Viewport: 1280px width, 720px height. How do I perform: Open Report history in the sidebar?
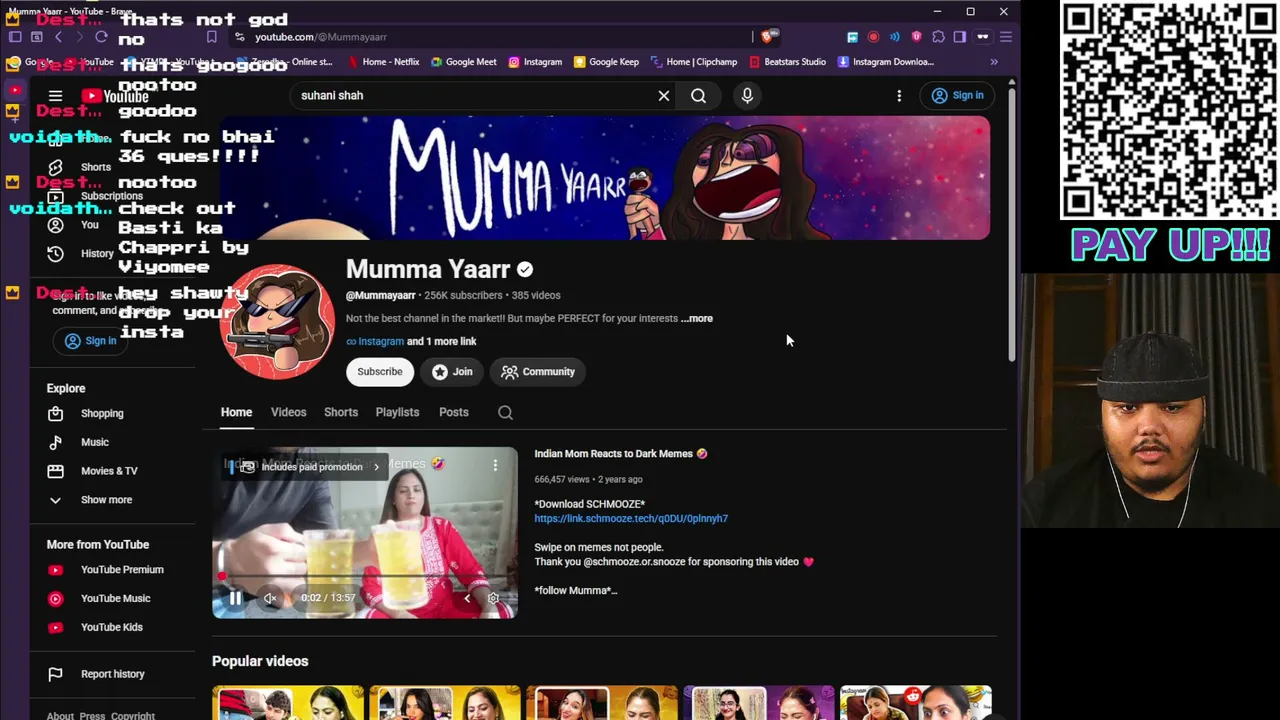112,675
